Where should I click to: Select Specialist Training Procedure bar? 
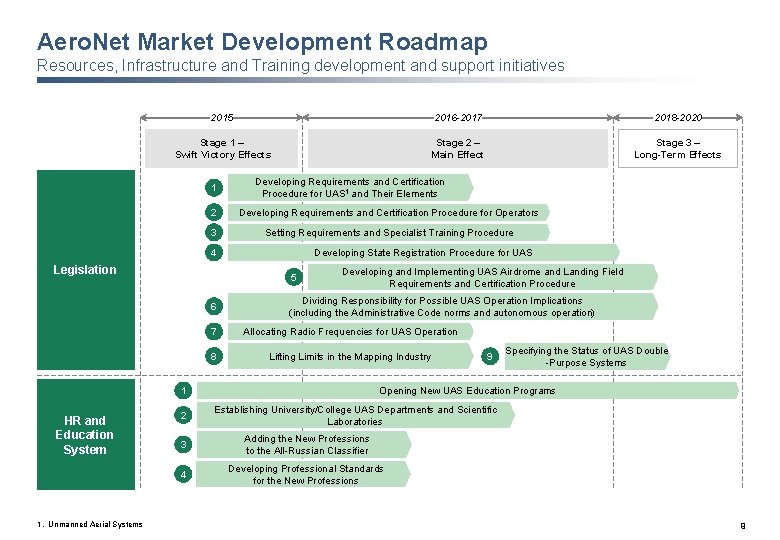click(x=389, y=232)
